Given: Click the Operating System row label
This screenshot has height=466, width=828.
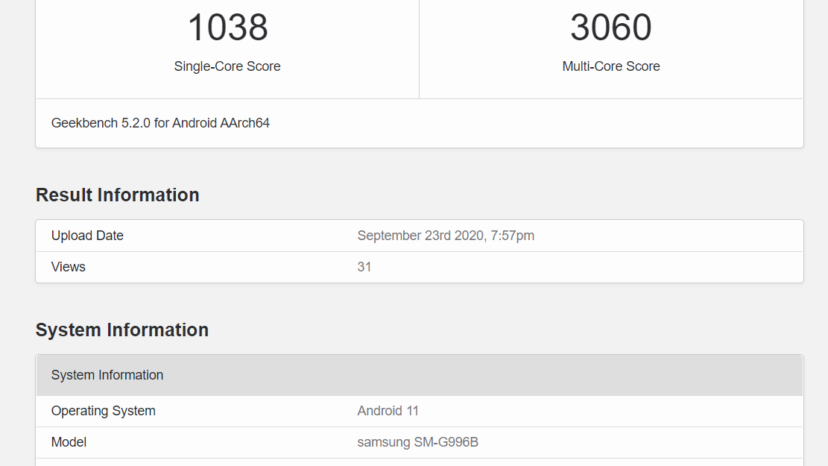Looking at the screenshot, I should pyautogui.click(x=103, y=411).
